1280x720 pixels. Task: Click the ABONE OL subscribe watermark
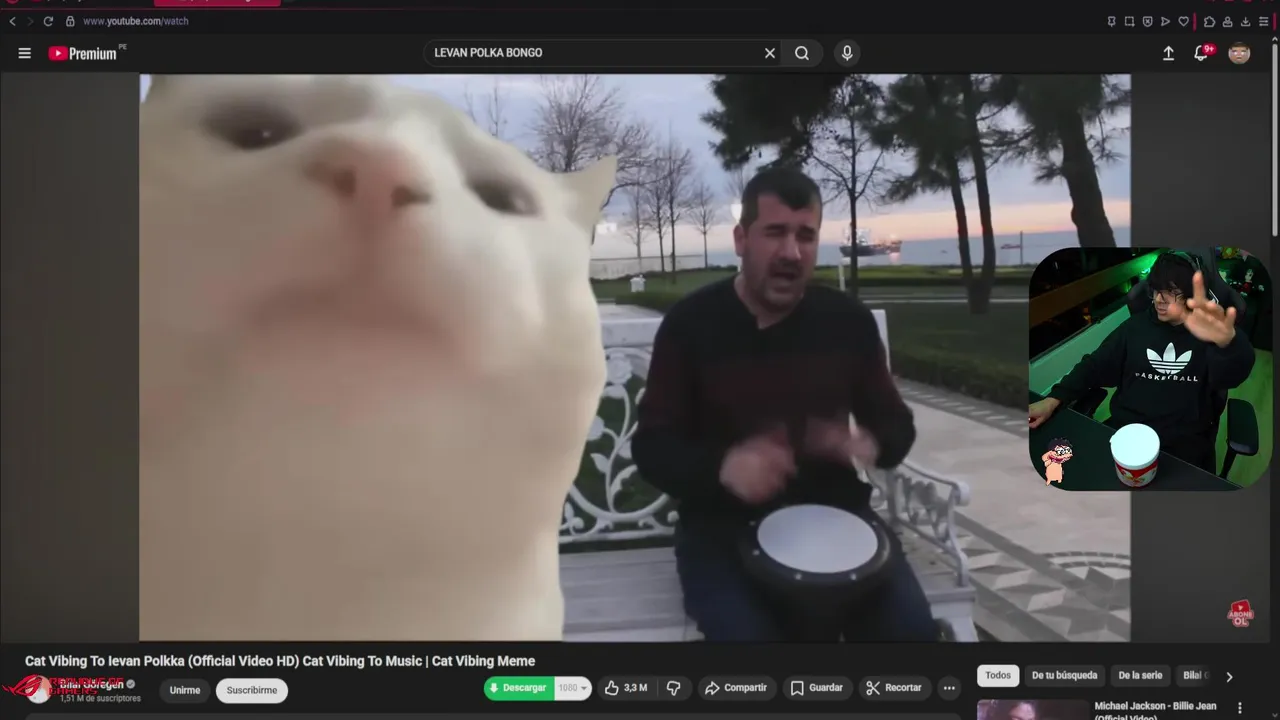[1240, 613]
